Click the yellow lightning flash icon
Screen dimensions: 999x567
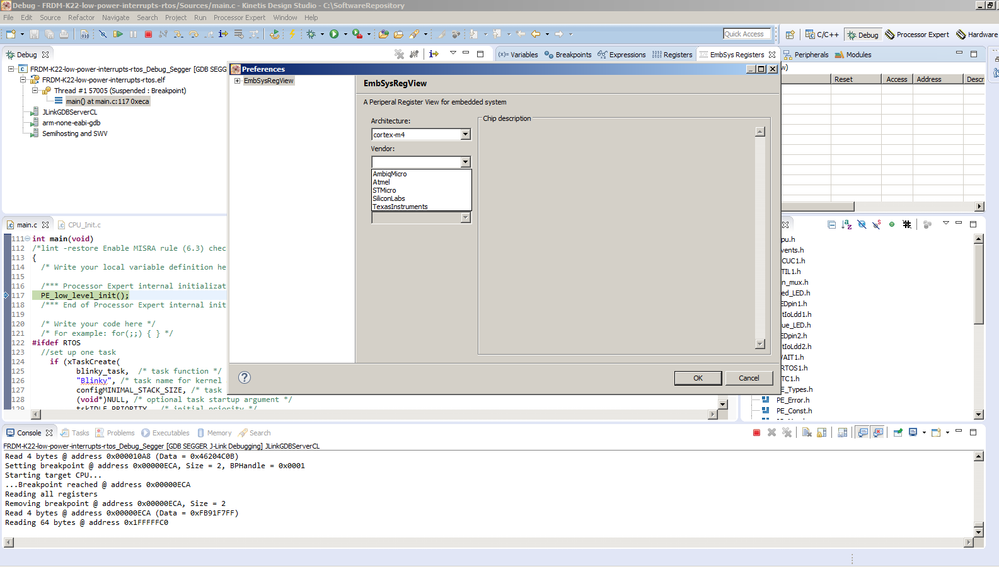(292, 34)
